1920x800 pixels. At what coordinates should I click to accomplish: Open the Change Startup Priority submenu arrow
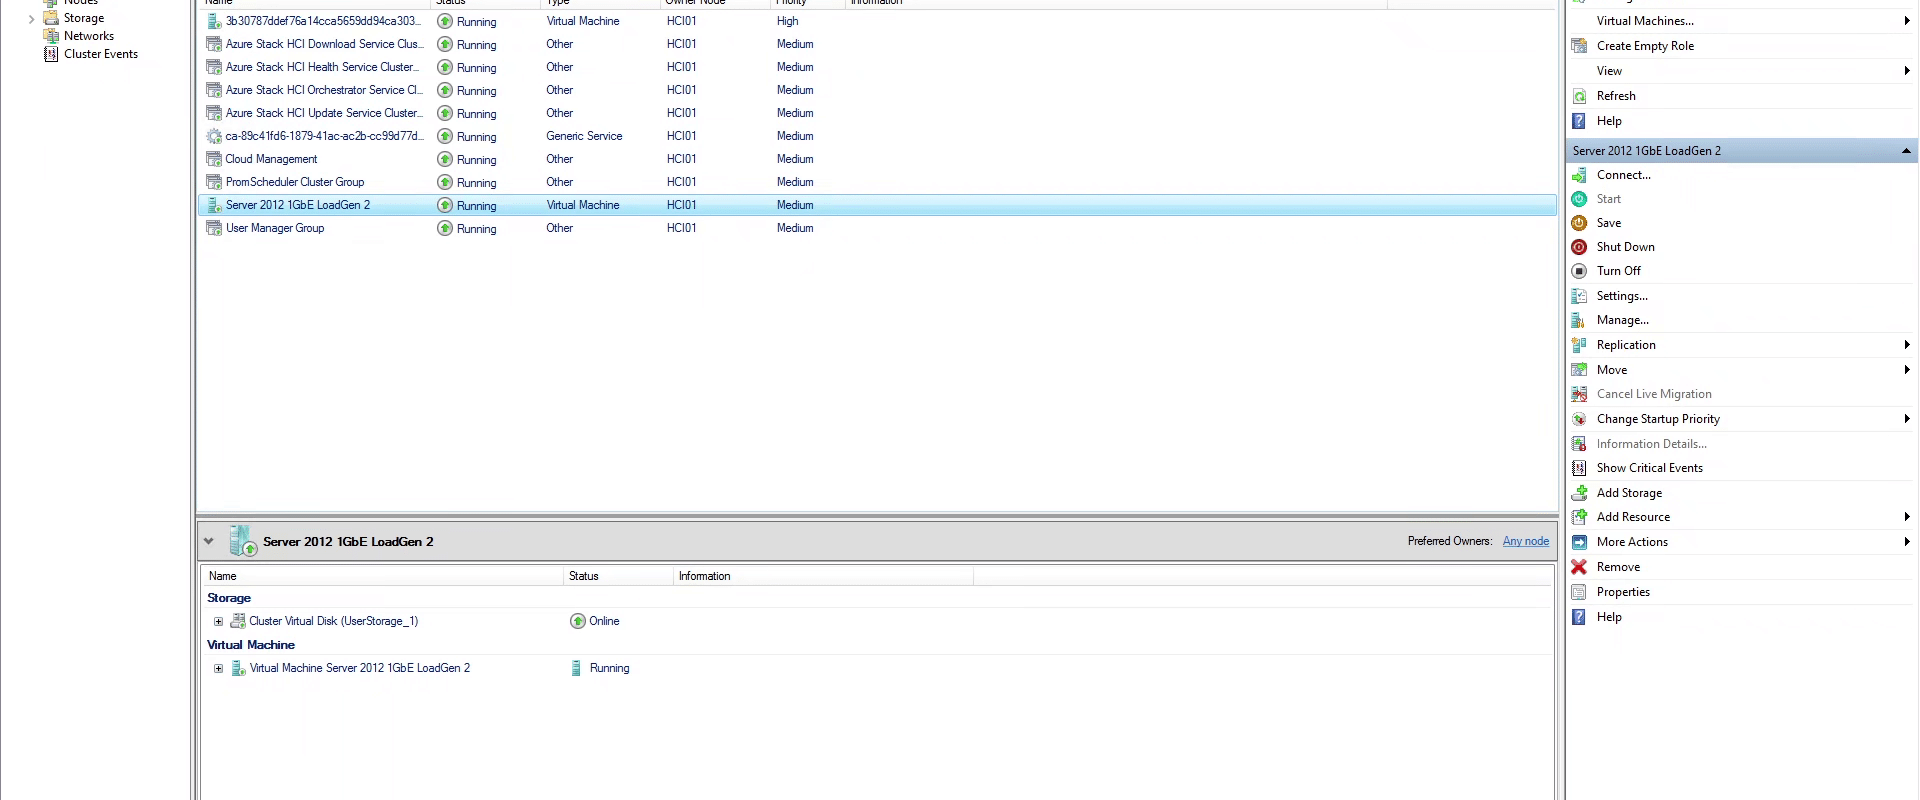(x=1907, y=419)
